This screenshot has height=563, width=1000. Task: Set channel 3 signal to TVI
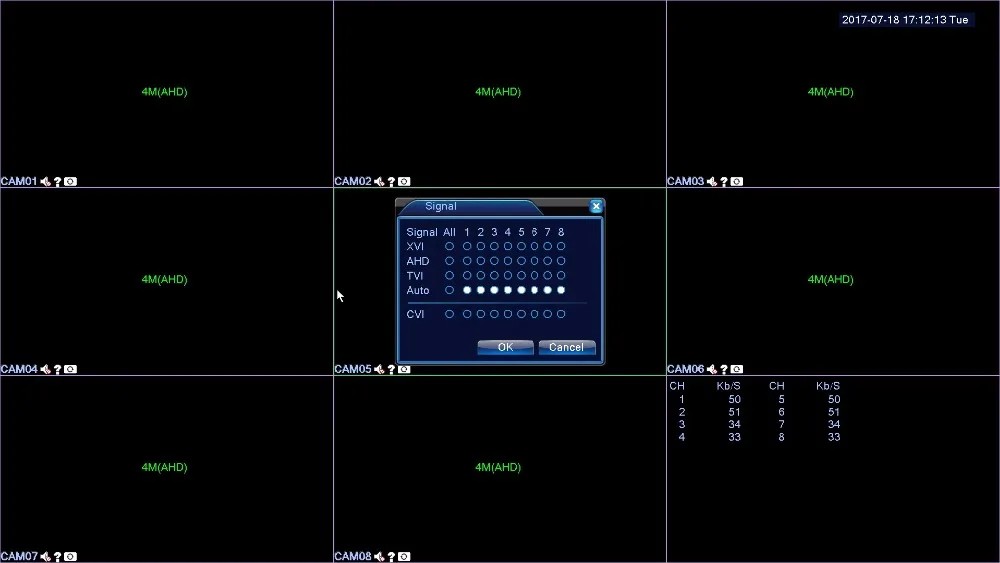tap(494, 275)
